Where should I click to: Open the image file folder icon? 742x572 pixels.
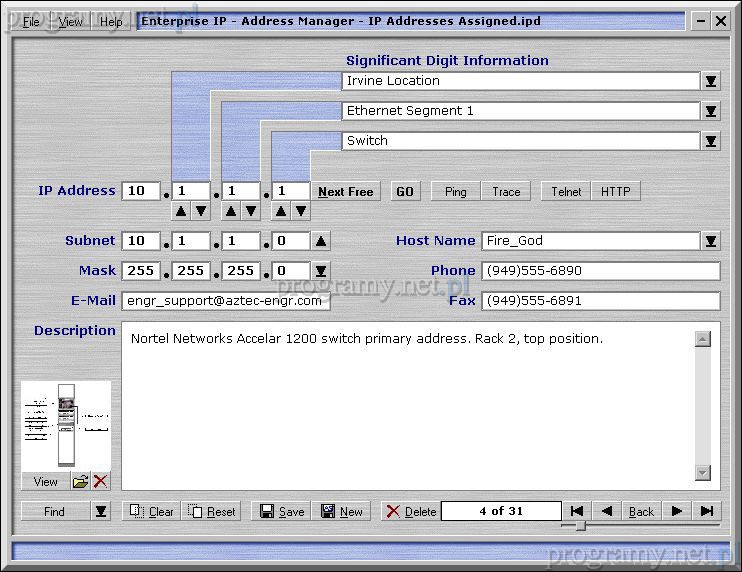pyautogui.click(x=81, y=482)
